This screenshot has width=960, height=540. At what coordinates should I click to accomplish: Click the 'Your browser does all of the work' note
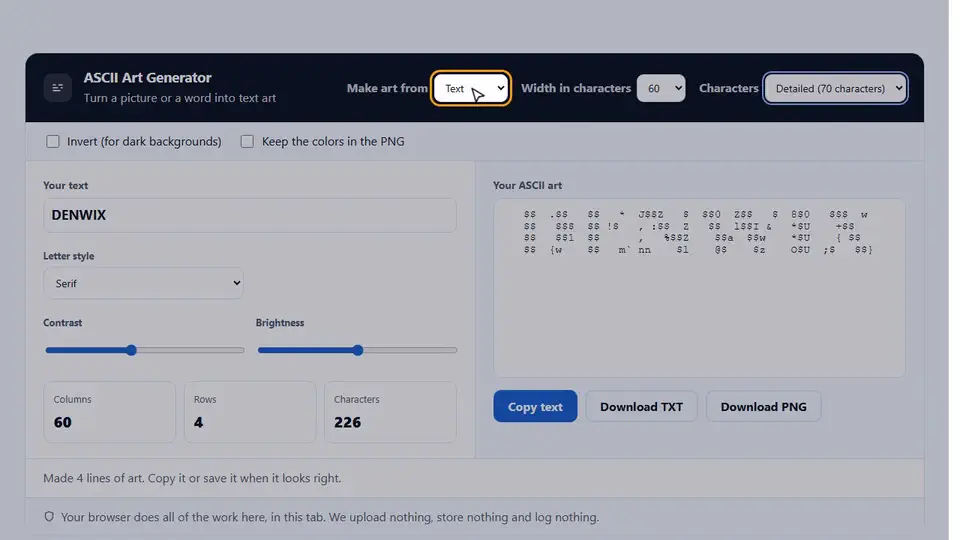pos(330,517)
